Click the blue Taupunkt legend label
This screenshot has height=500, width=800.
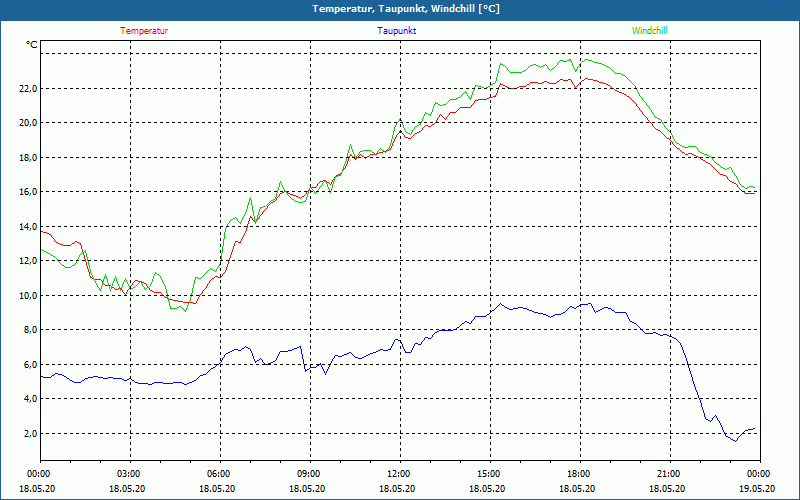coord(397,31)
